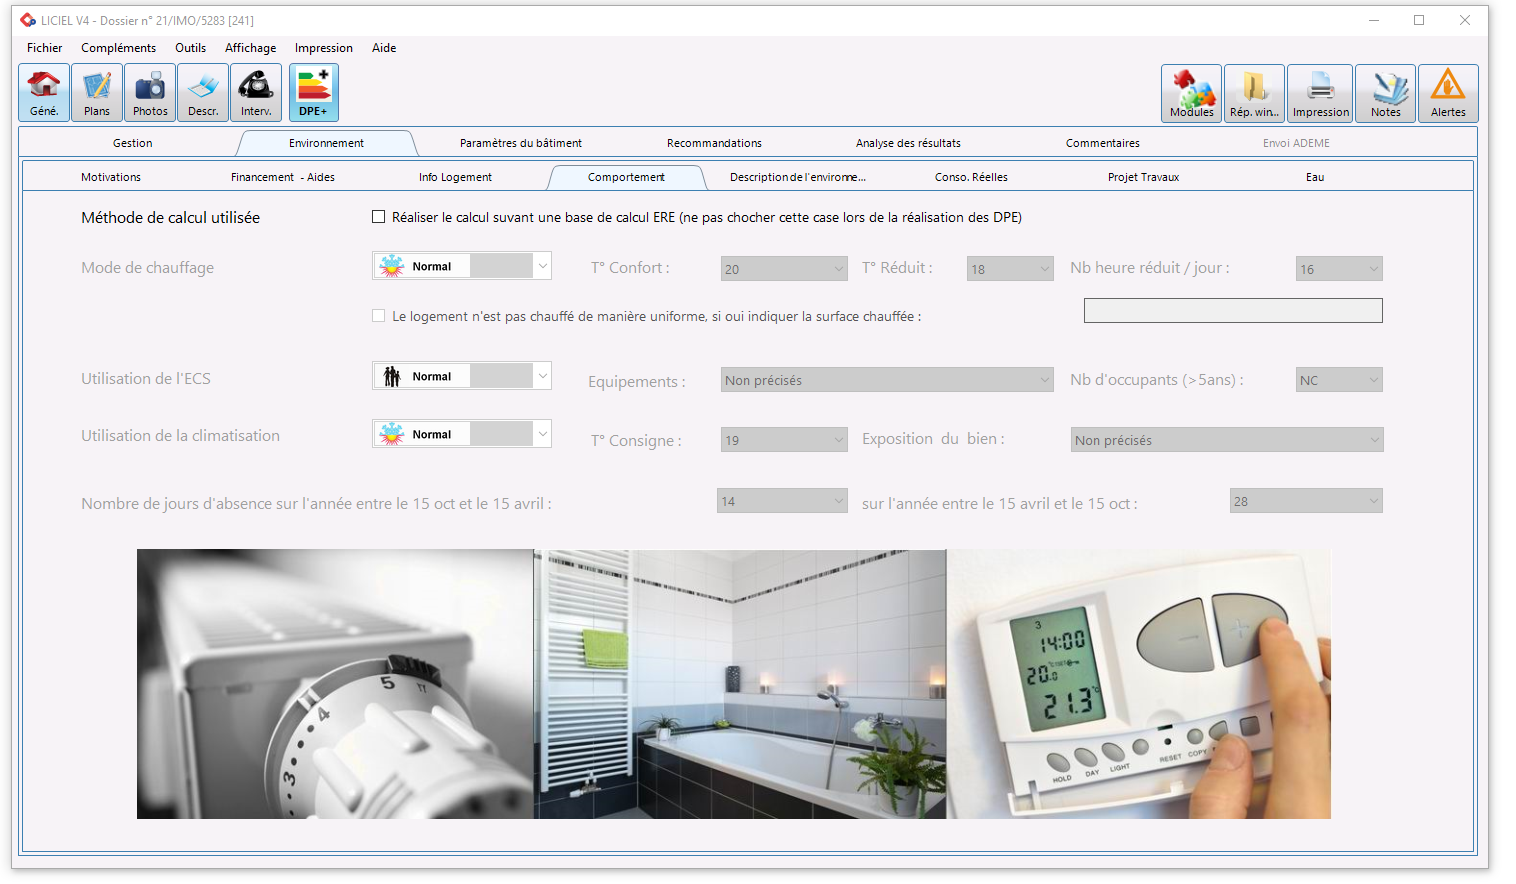Open the Fichier menu
1516x884 pixels.
tap(45, 48)
